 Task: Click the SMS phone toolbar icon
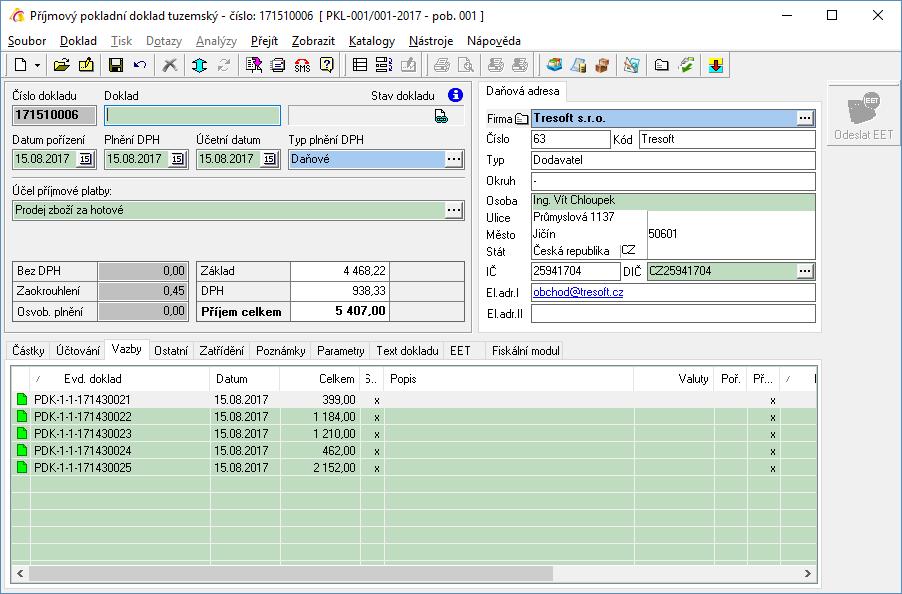(x=302, y=65)
